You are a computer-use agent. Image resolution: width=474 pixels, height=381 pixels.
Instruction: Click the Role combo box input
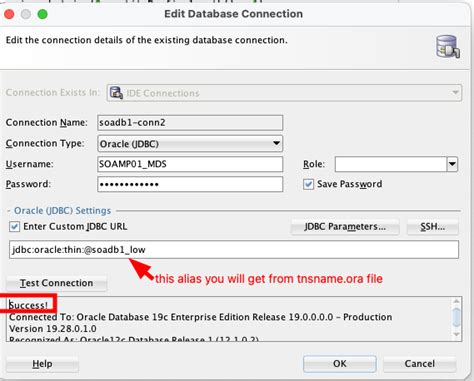[x=391, y=164]
